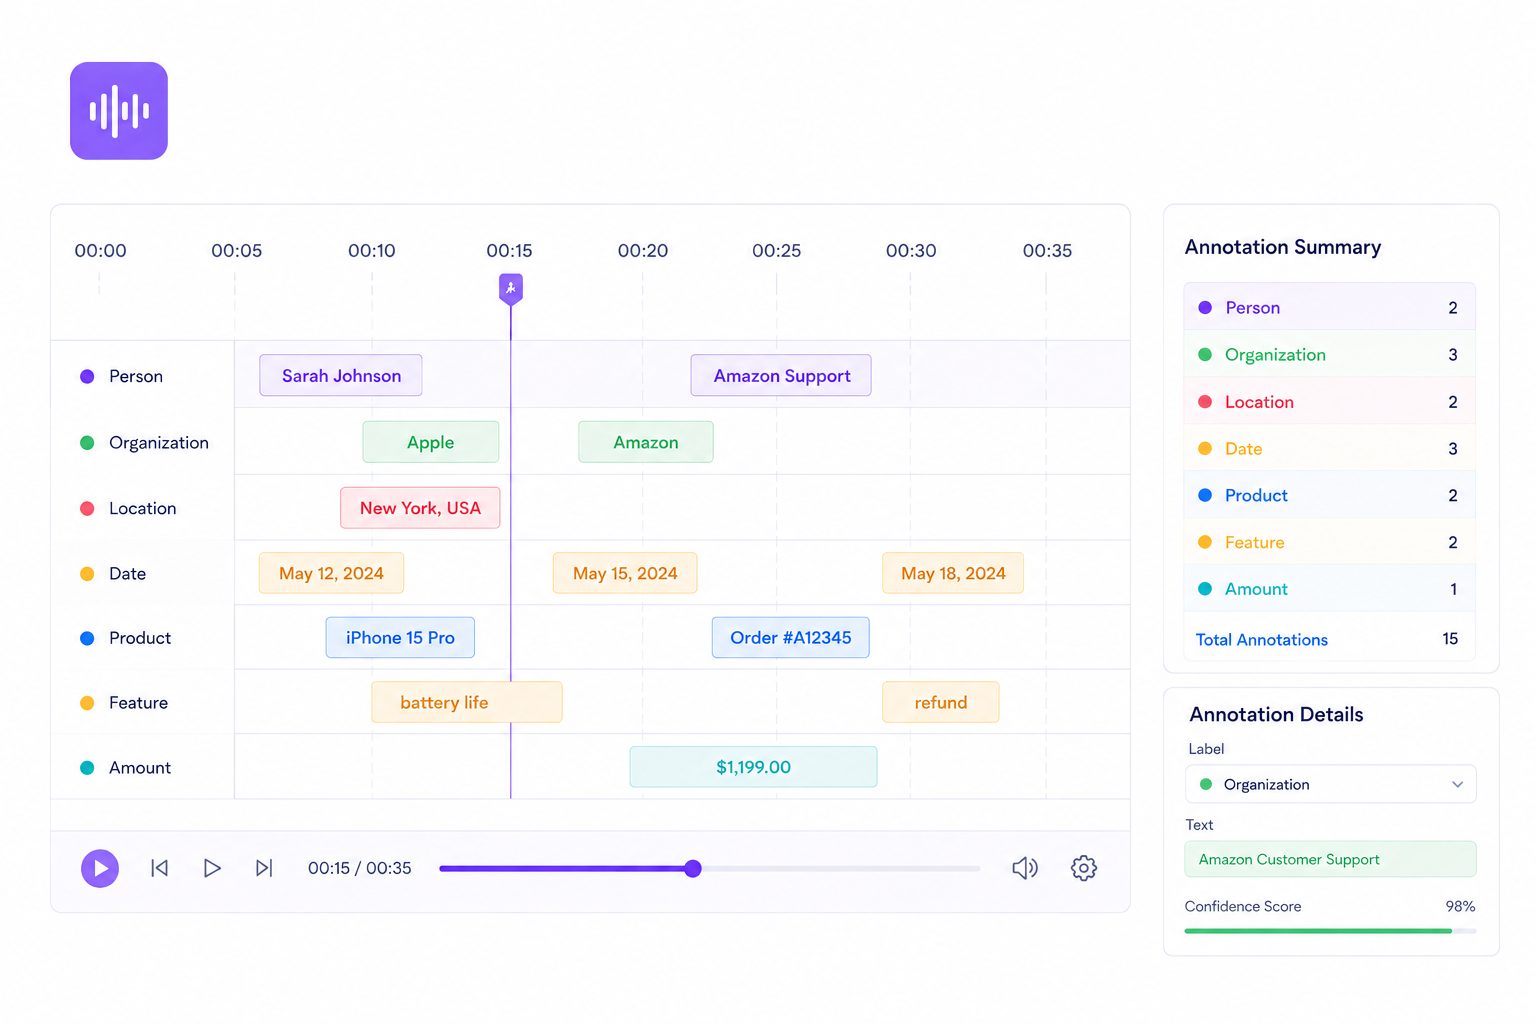Select the Amount row in Annotation Summary
This screenshot has width=1536, height=1024.
(x=1330, y=589)
